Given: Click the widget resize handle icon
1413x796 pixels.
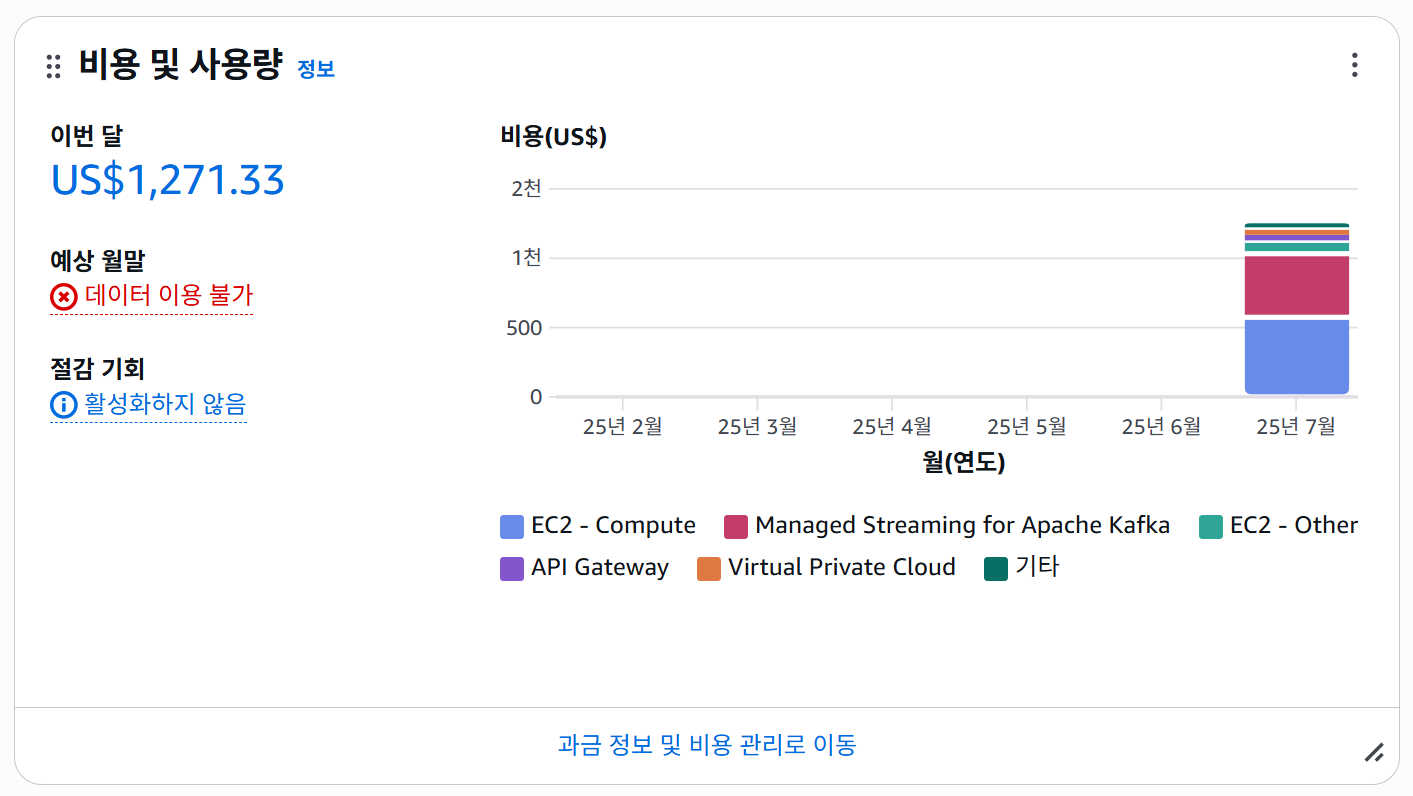Looking at the screenshot, I should click(1374, 752).
